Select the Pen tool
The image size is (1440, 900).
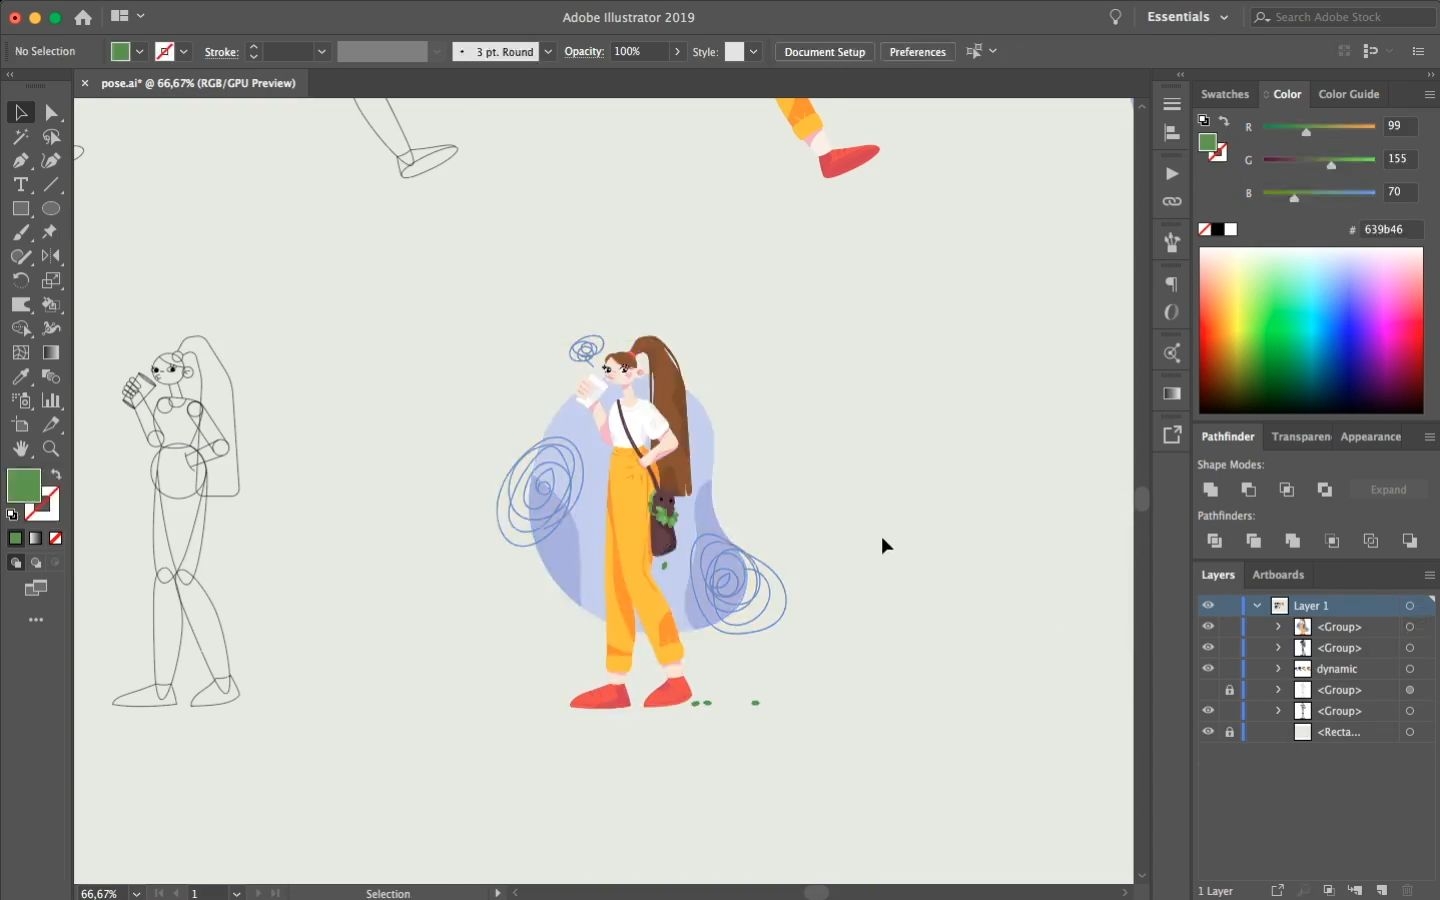[20, 161]
